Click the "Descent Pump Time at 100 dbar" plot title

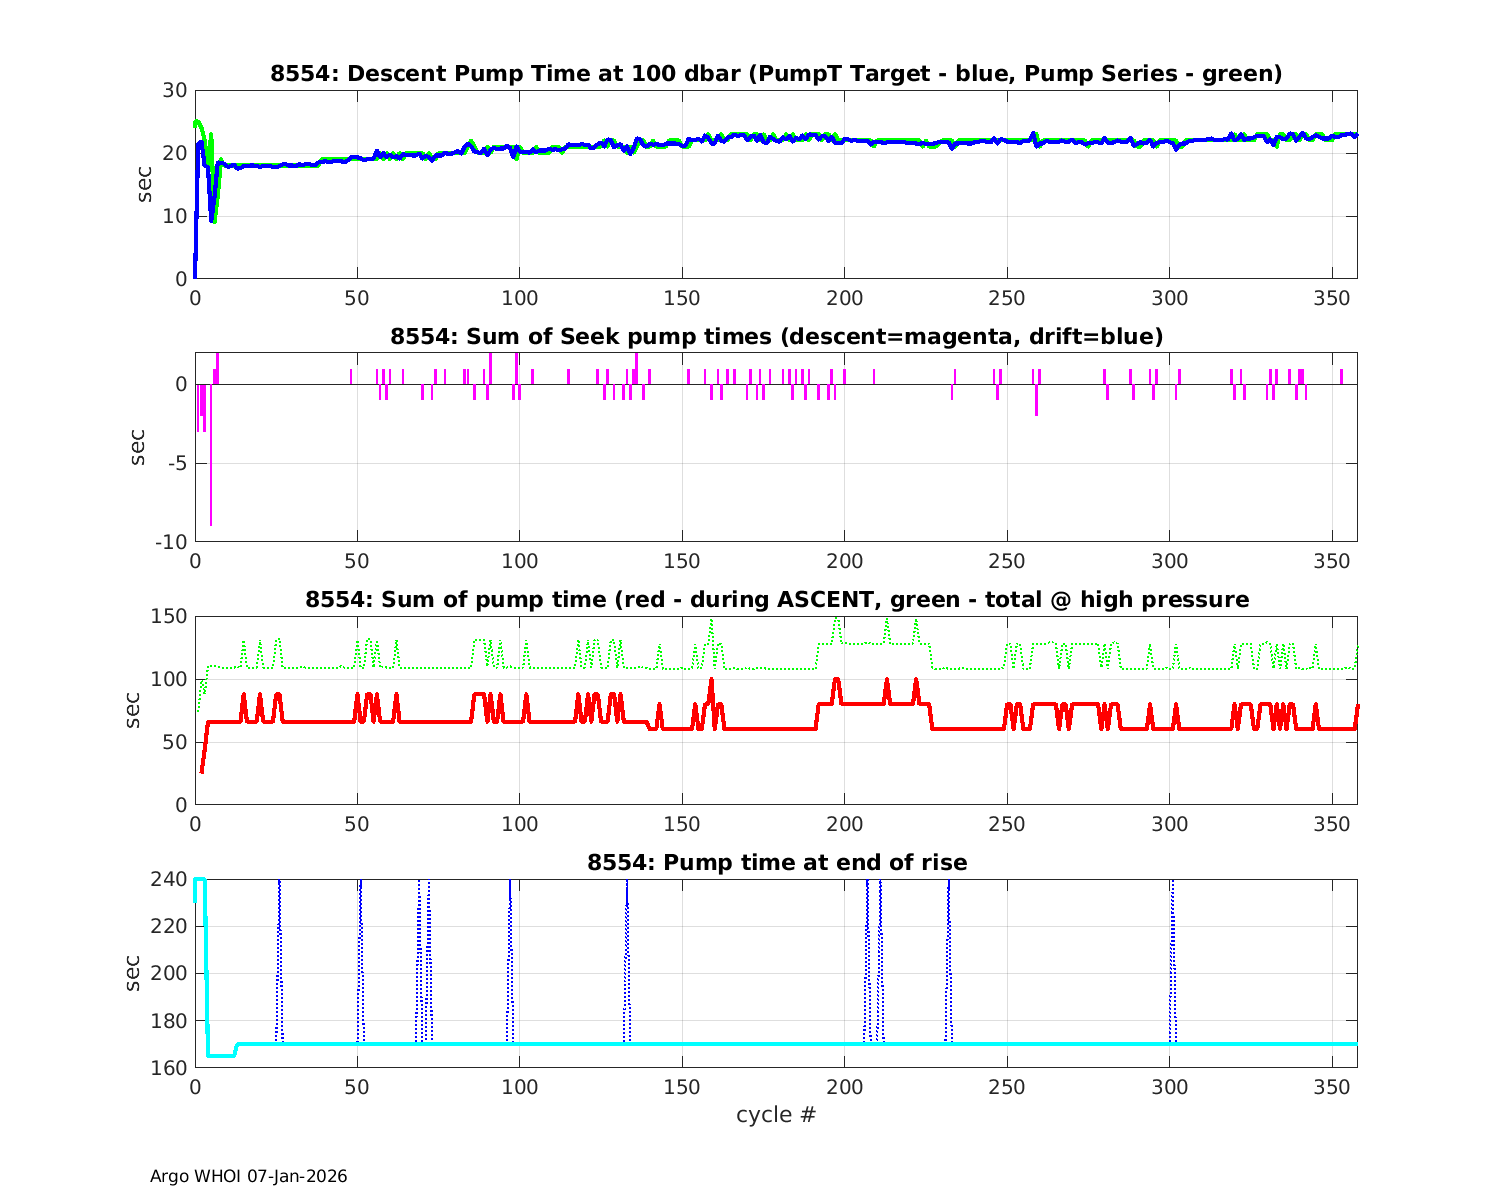776,73
